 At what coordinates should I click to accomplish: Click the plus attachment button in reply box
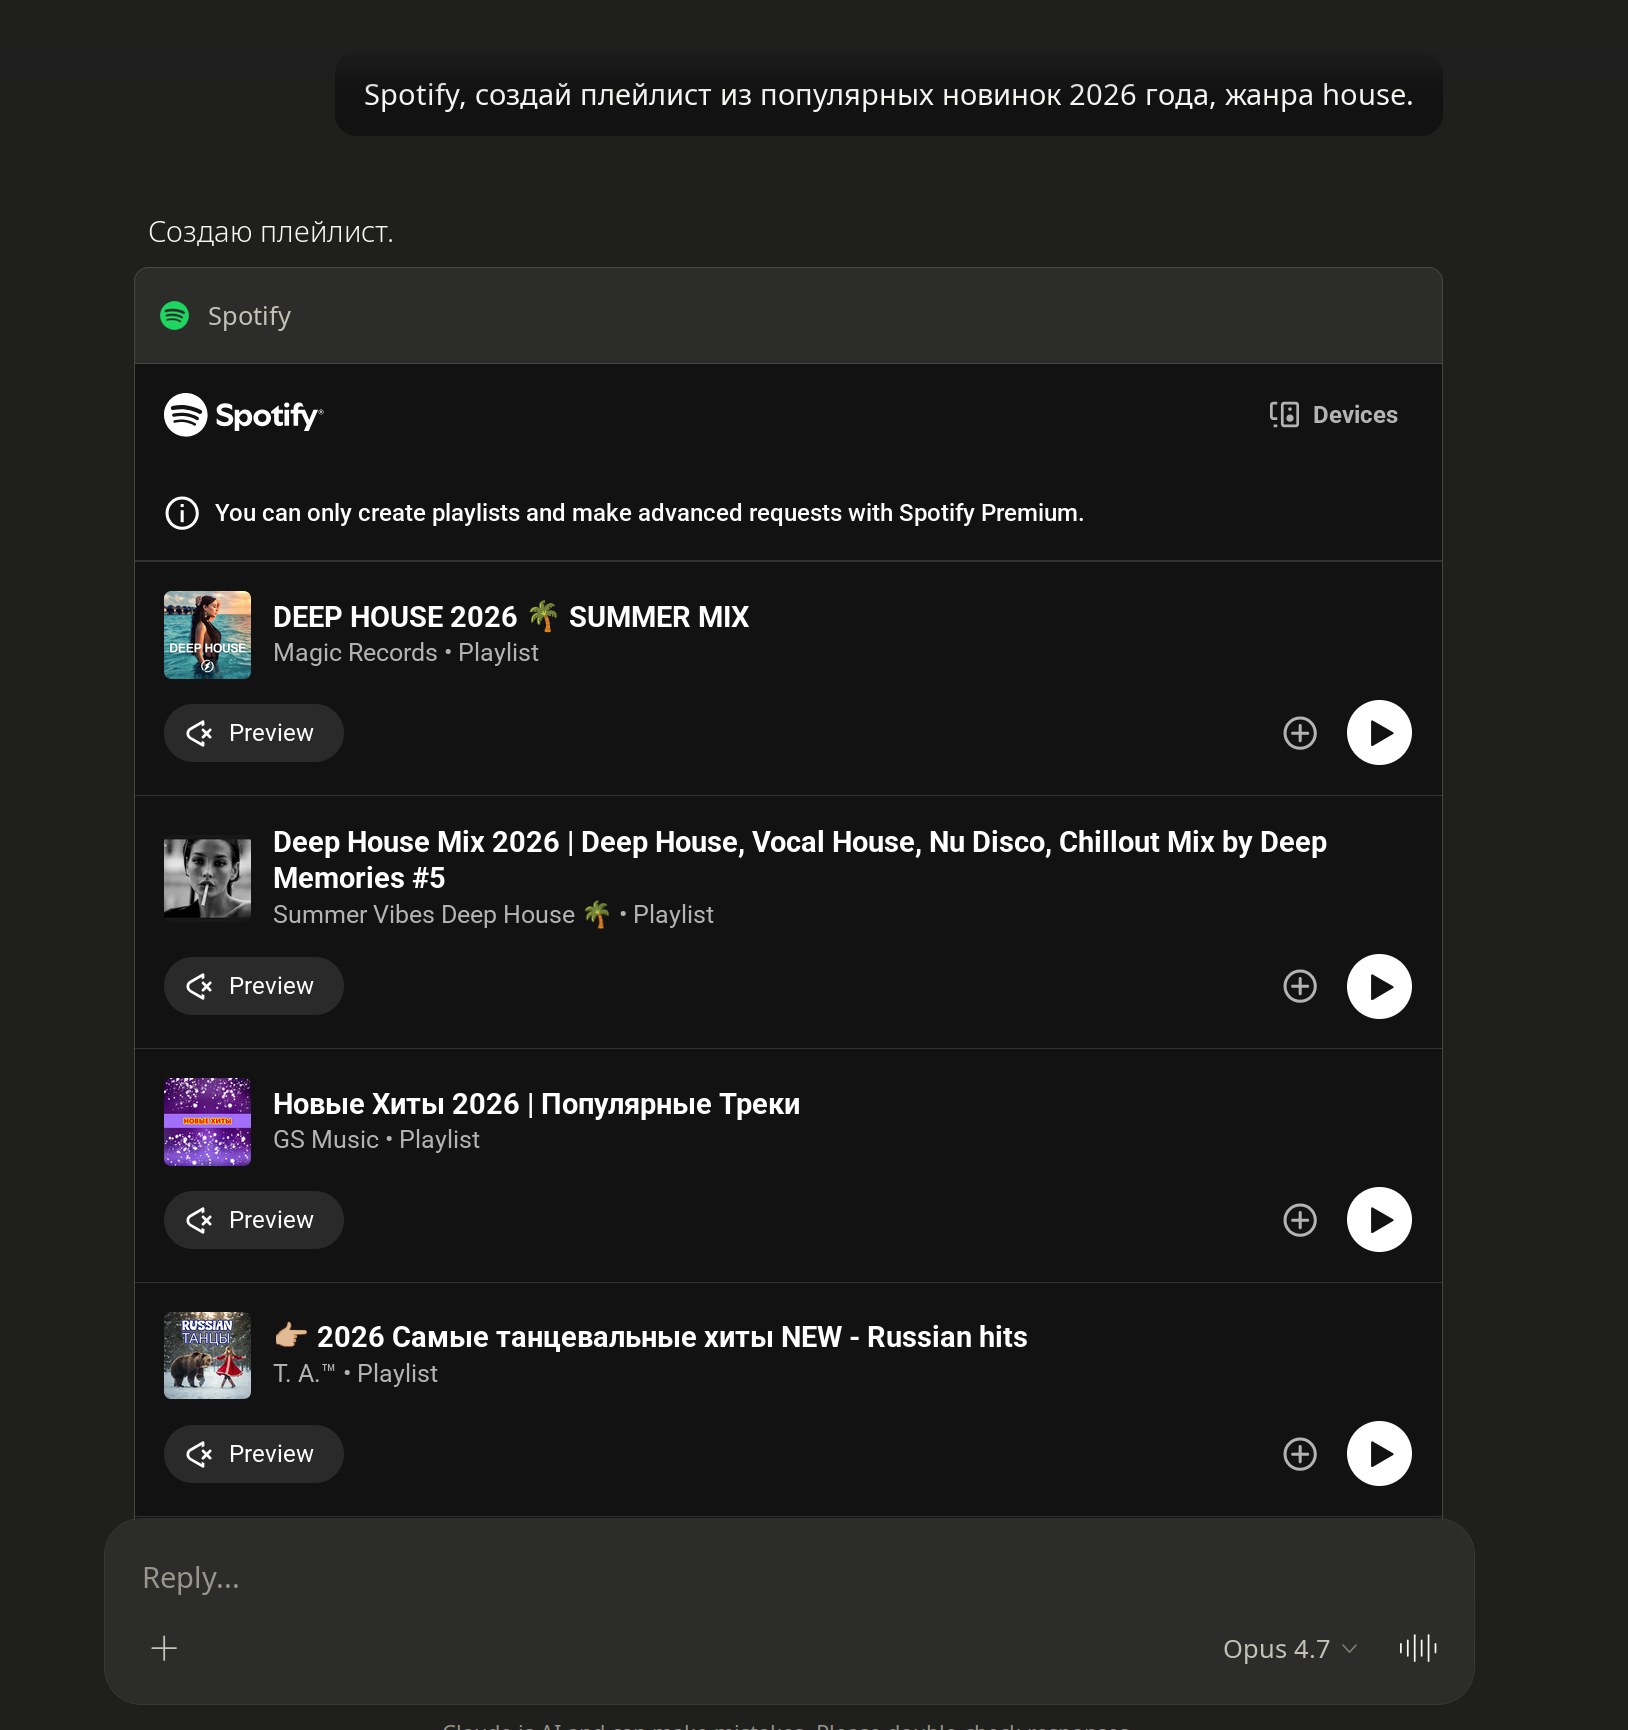pyautogui.click(x=164, y=1649)
